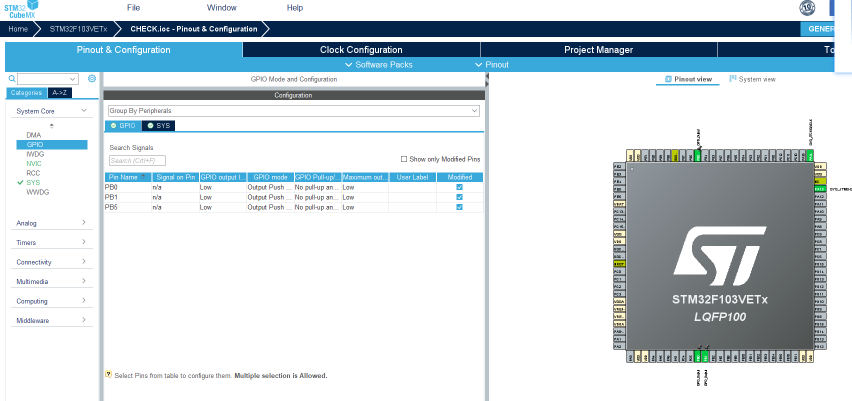Toggle the Modified checkbox for PB1
This screenshot has width=852, height=401.
tap(460, 197)
